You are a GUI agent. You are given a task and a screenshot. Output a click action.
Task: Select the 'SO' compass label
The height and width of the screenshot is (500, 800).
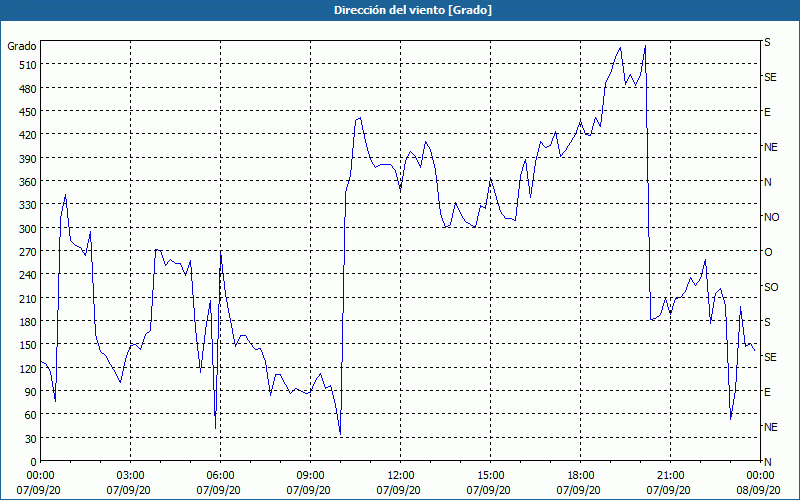tap(771, 287)
